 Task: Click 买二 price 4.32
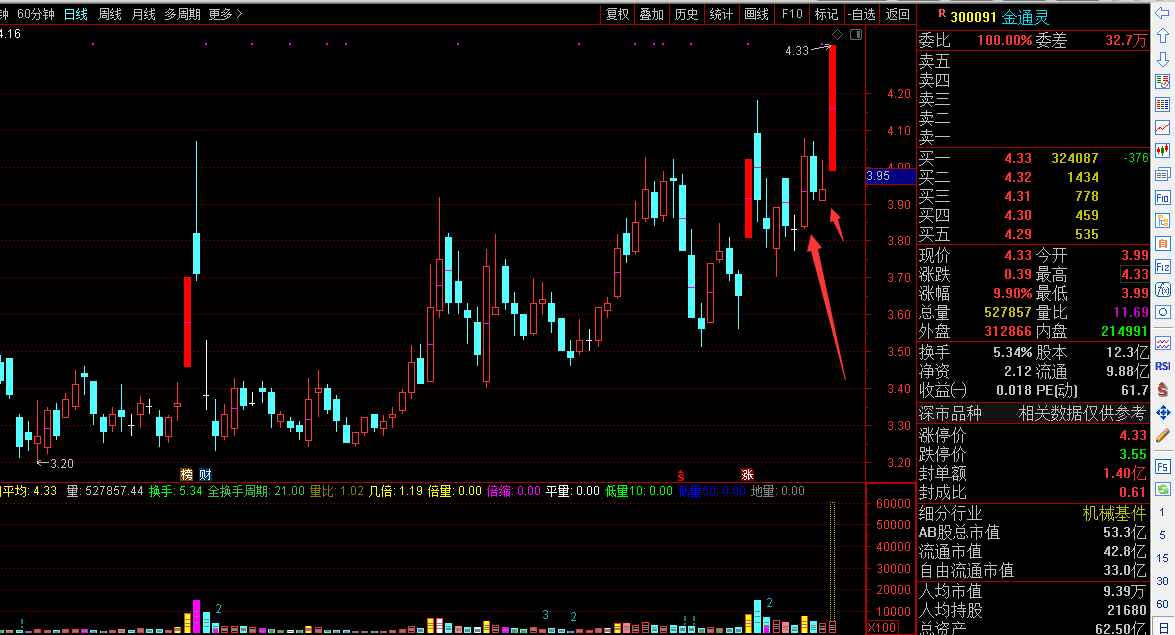tap(1018, 178)
